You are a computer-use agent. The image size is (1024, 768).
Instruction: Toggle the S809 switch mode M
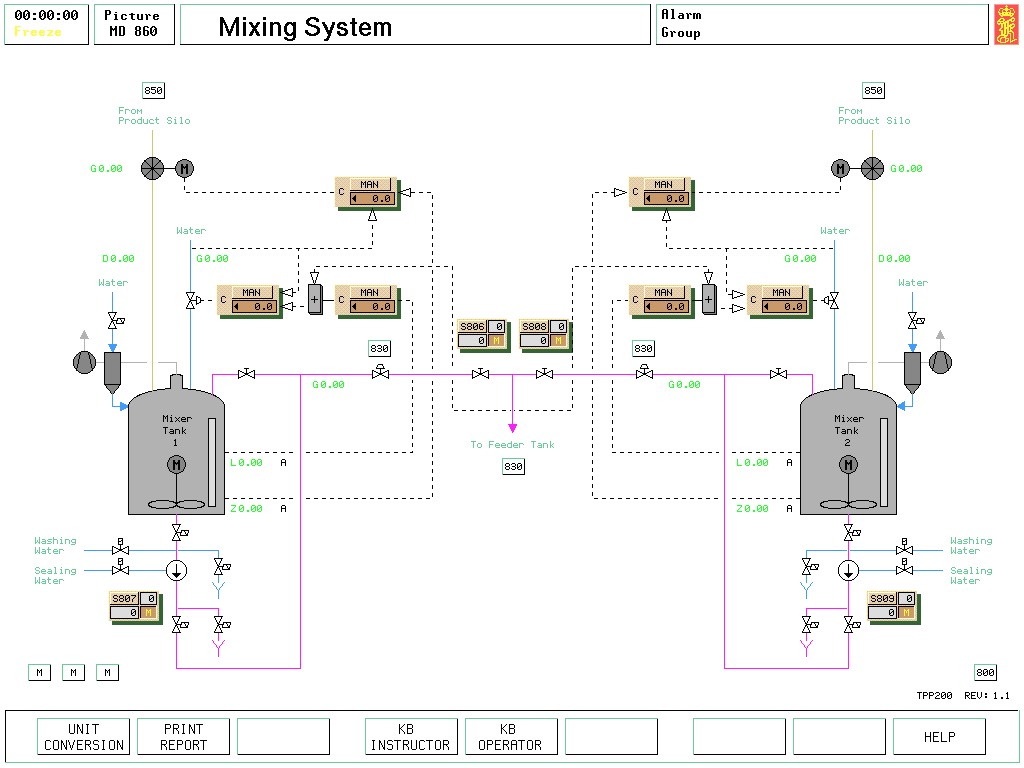(x=906, y=613)
